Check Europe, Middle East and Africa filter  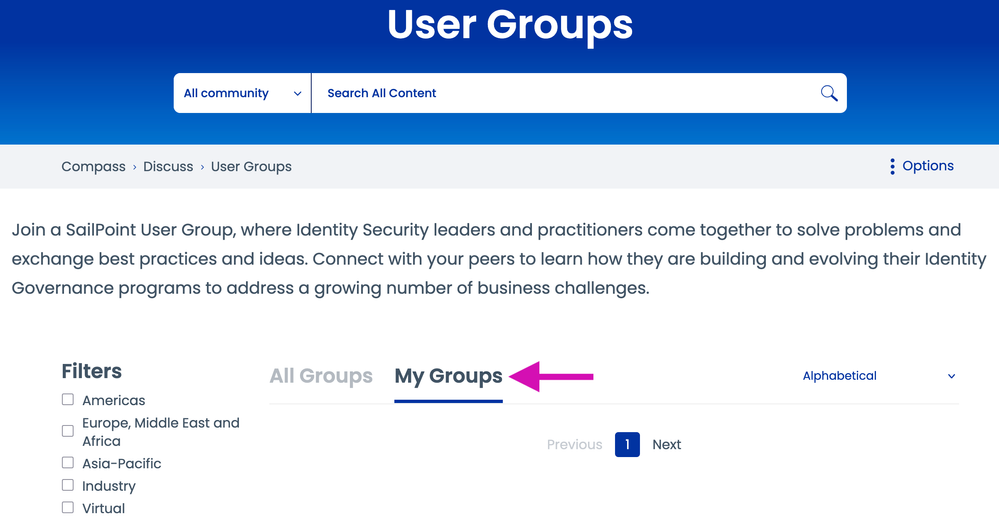68,431
